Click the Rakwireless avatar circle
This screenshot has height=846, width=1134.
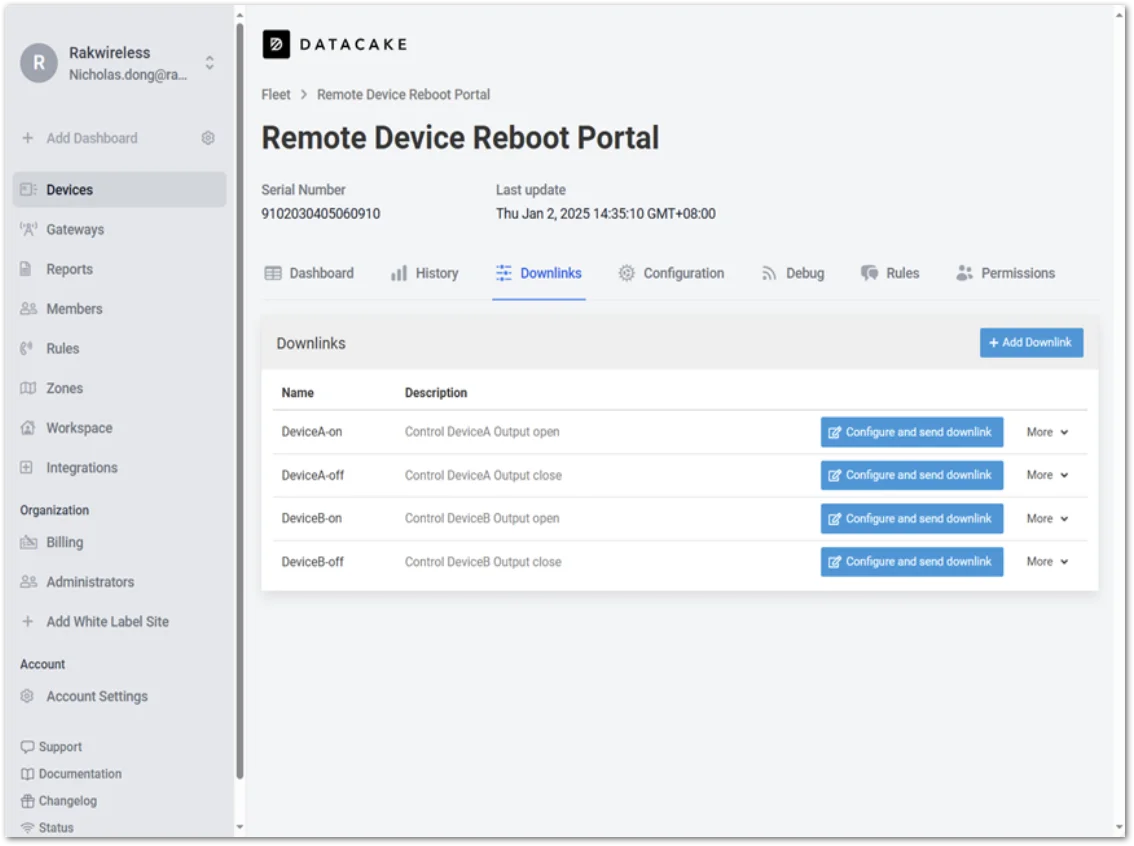pos(39,63)
